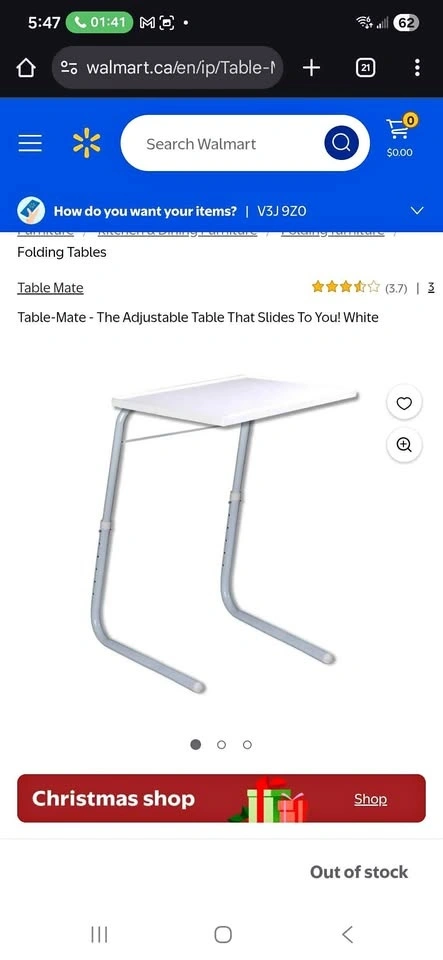Go to the Chrome home page icon
This screenshot has height=960, width=443.
tap(26, 68)
